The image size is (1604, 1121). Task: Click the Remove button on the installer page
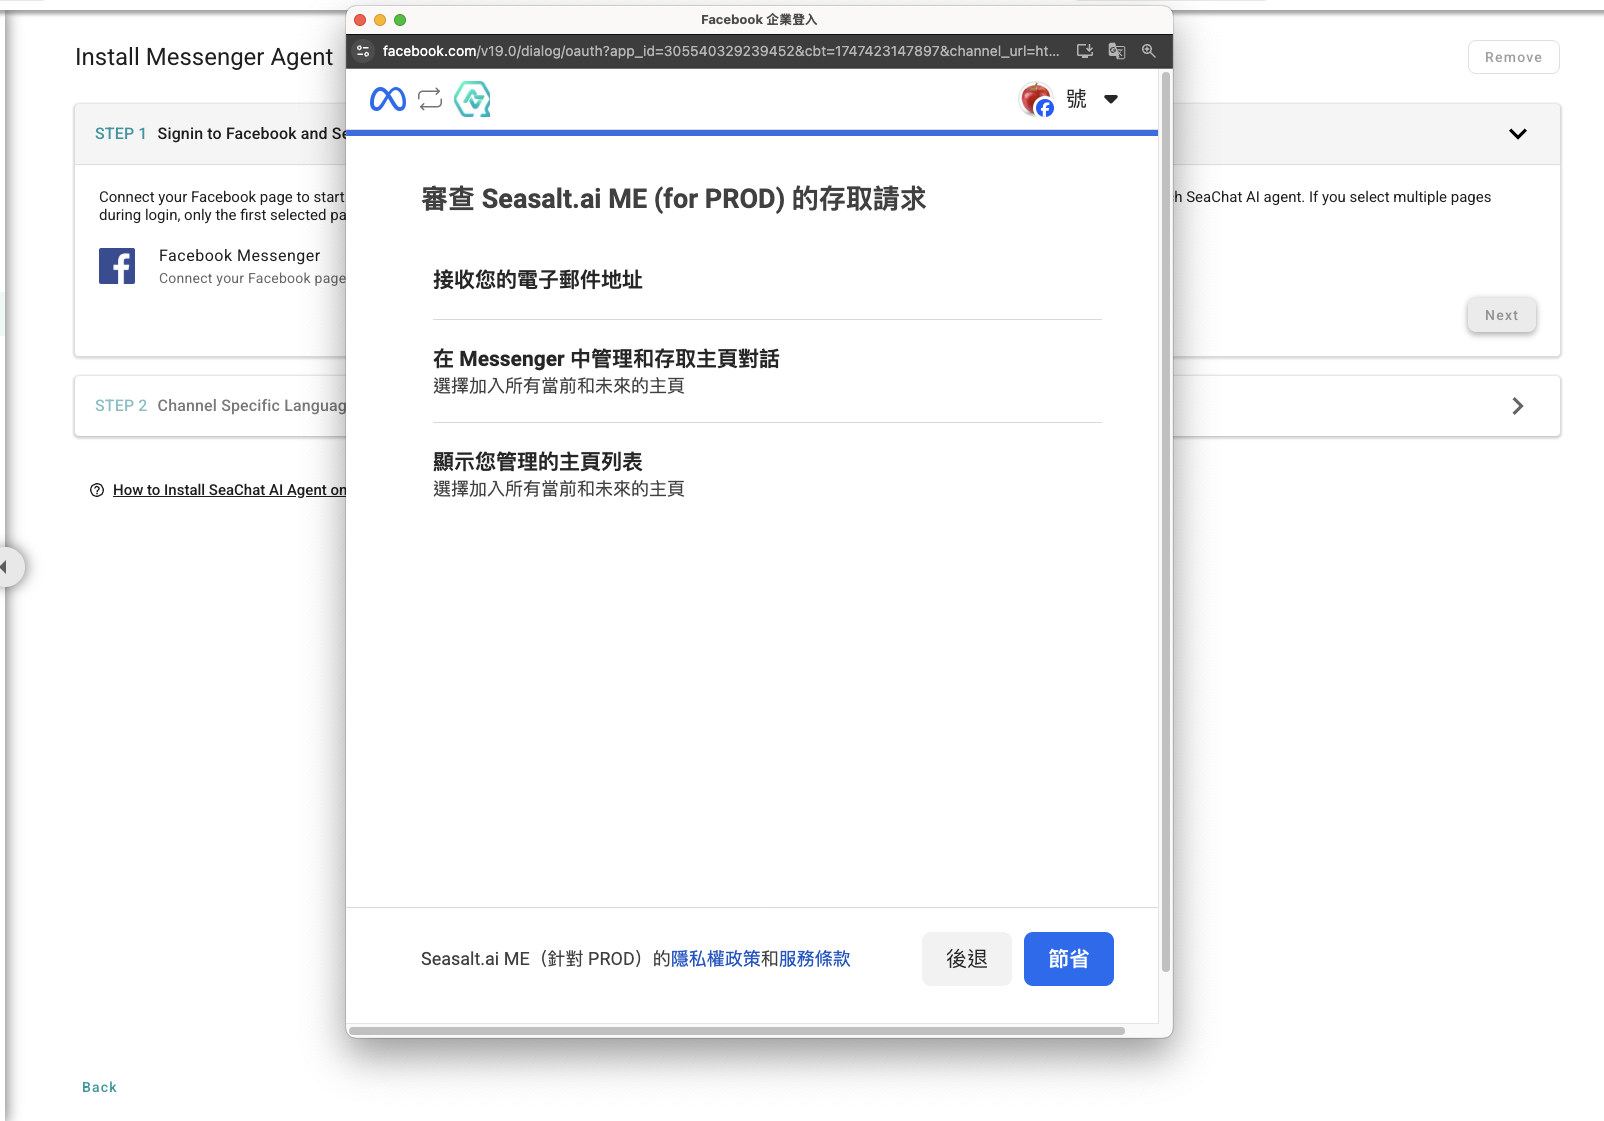coord(1514,57)
